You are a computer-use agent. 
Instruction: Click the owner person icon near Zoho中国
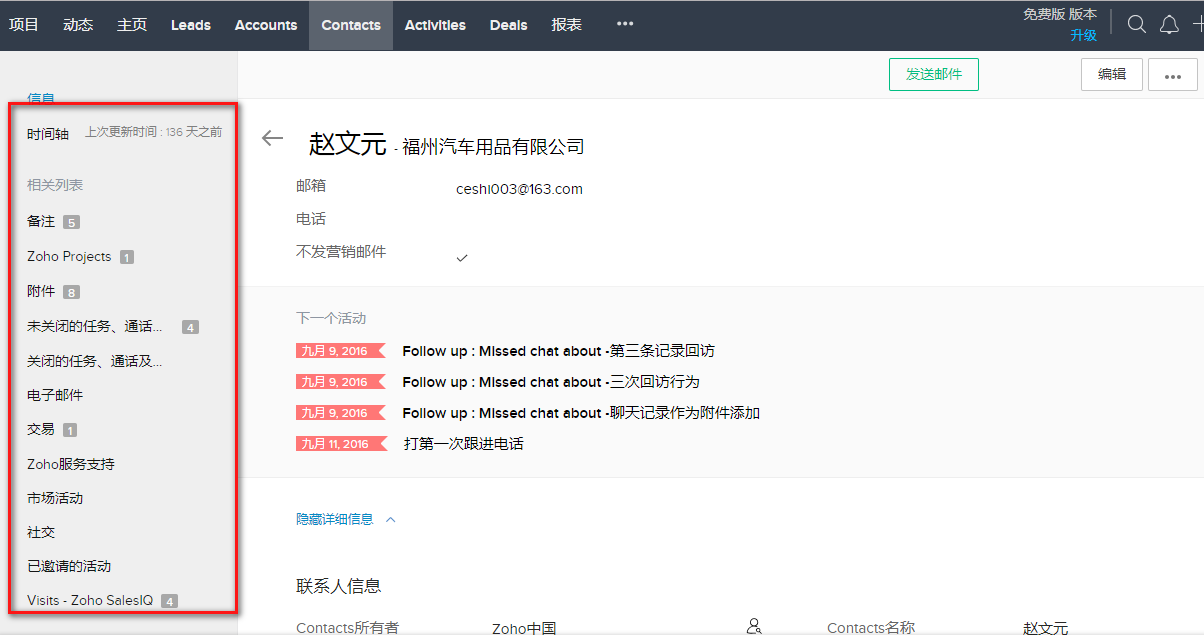(754, 626)
